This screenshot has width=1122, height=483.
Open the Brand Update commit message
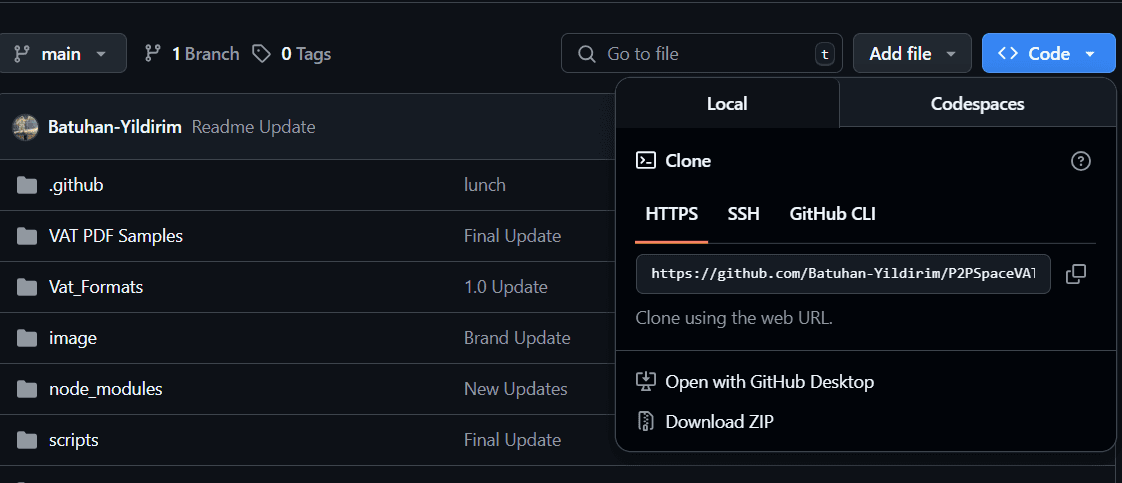pyautogui.click(x=517, y=338)
